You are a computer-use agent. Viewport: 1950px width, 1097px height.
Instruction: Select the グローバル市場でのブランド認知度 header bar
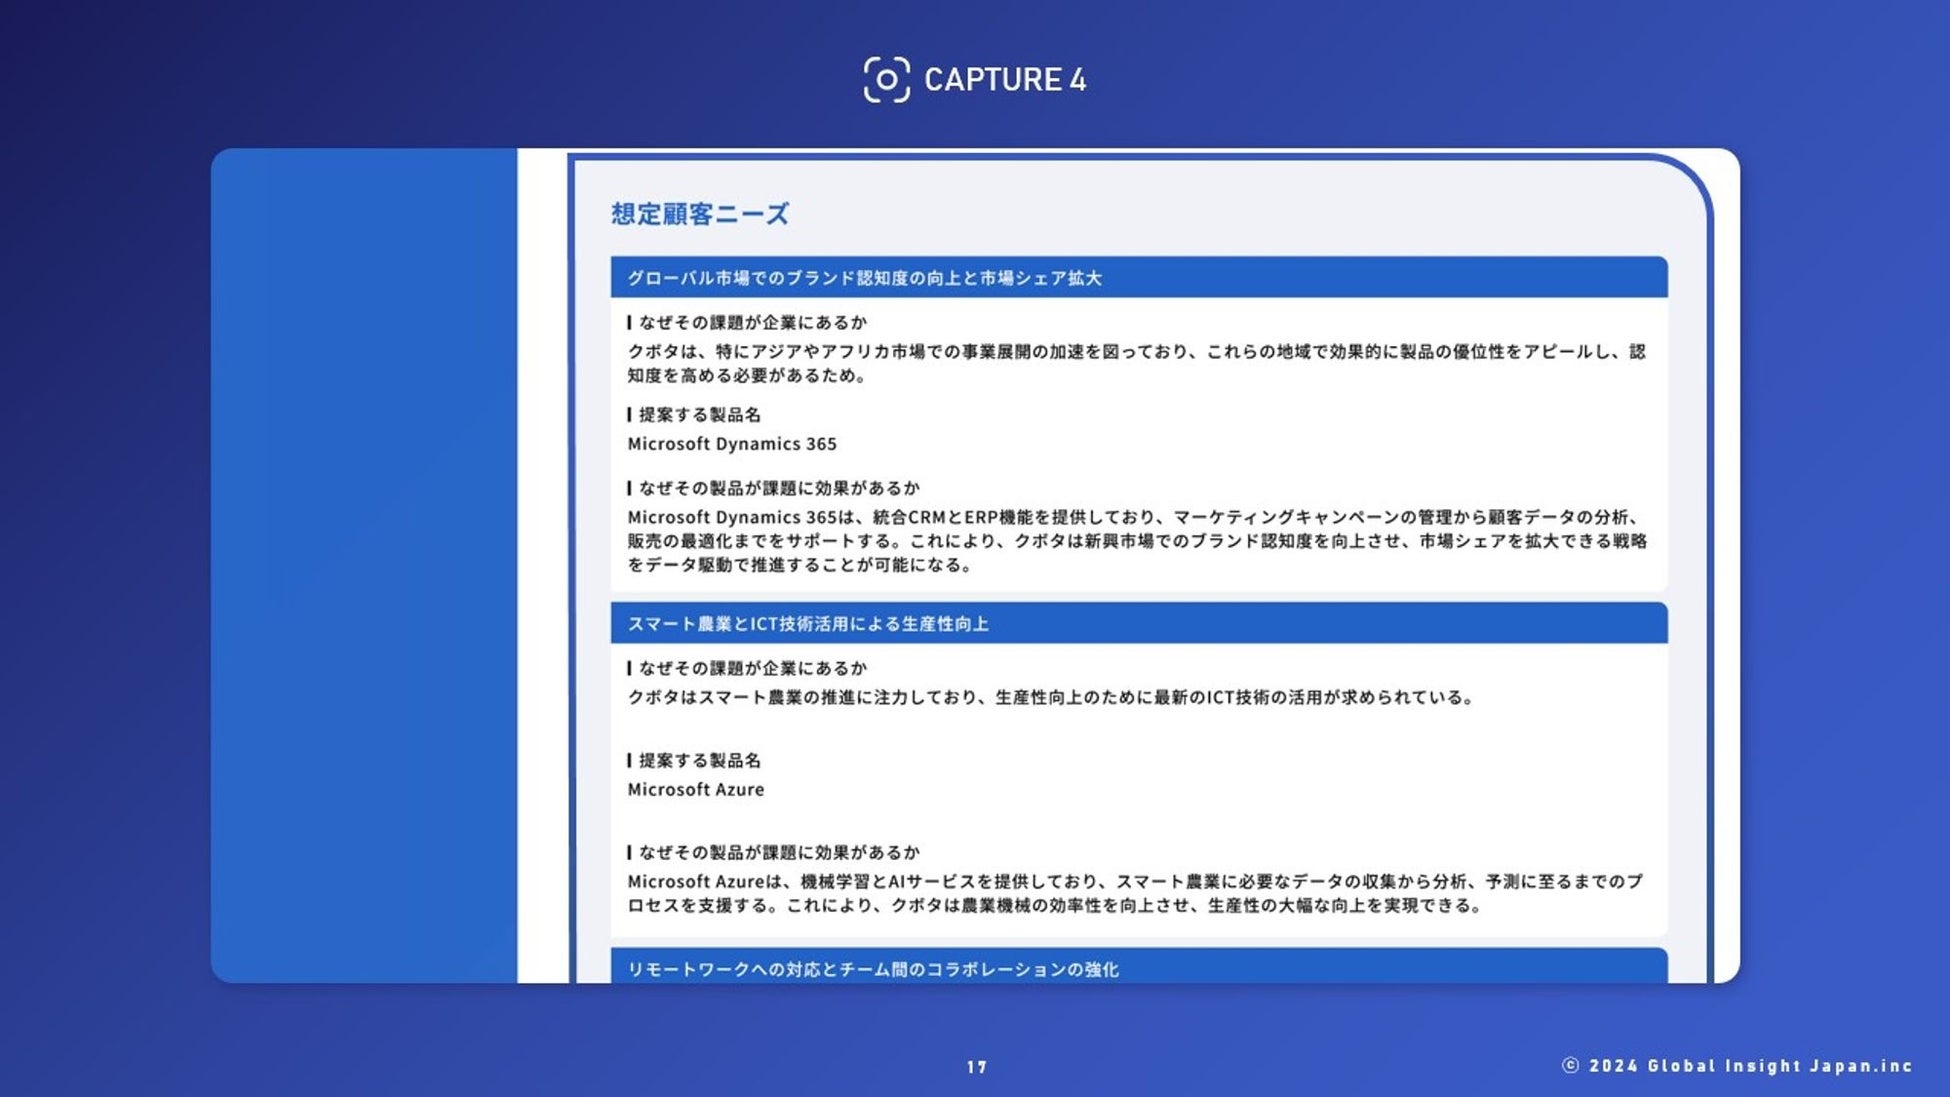click(x=1138, y=278)
